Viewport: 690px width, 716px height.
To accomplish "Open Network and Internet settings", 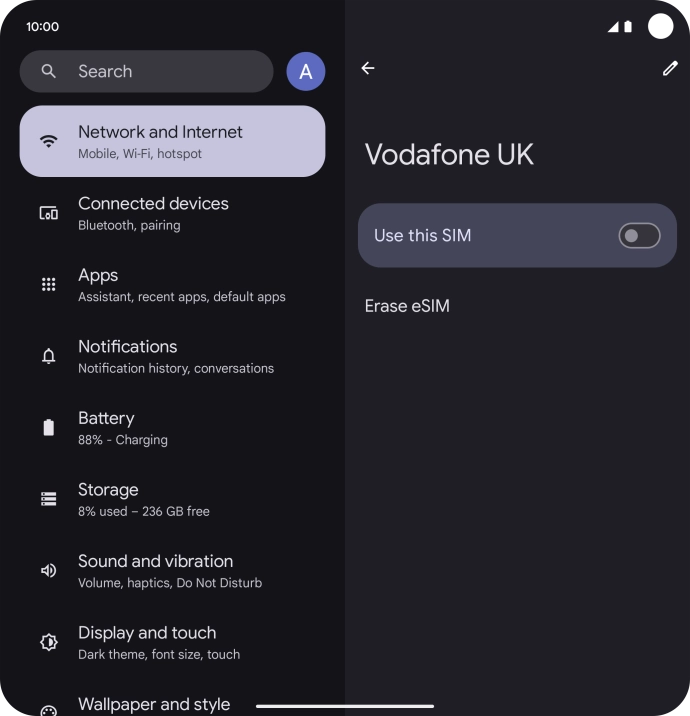I will click(x=172, y=141).
